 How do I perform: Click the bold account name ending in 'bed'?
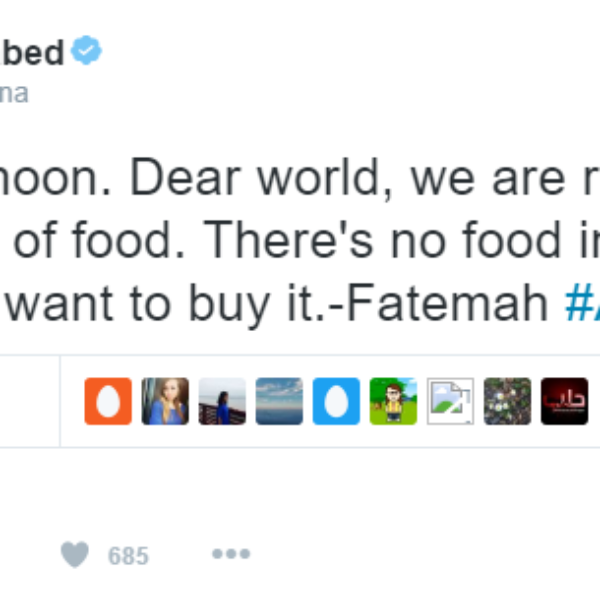(x=30, y=52)
